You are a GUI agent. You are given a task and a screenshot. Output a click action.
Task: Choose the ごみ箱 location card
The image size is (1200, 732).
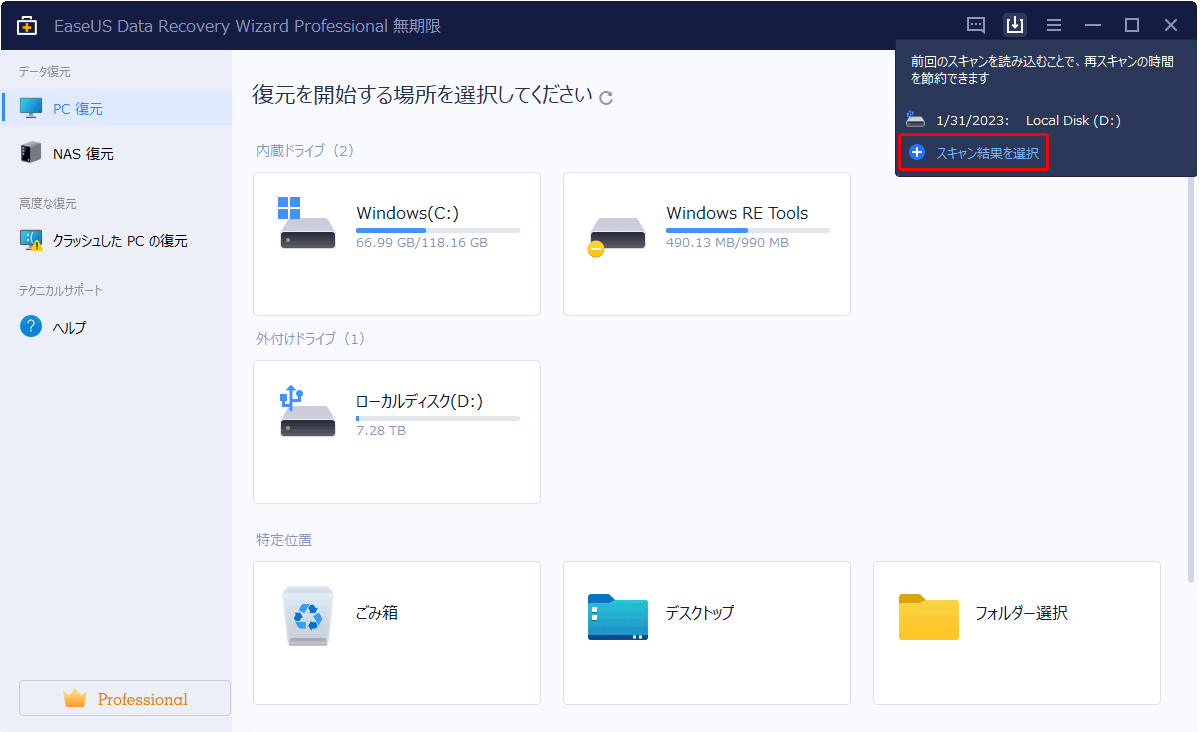(x=397, y=633)
